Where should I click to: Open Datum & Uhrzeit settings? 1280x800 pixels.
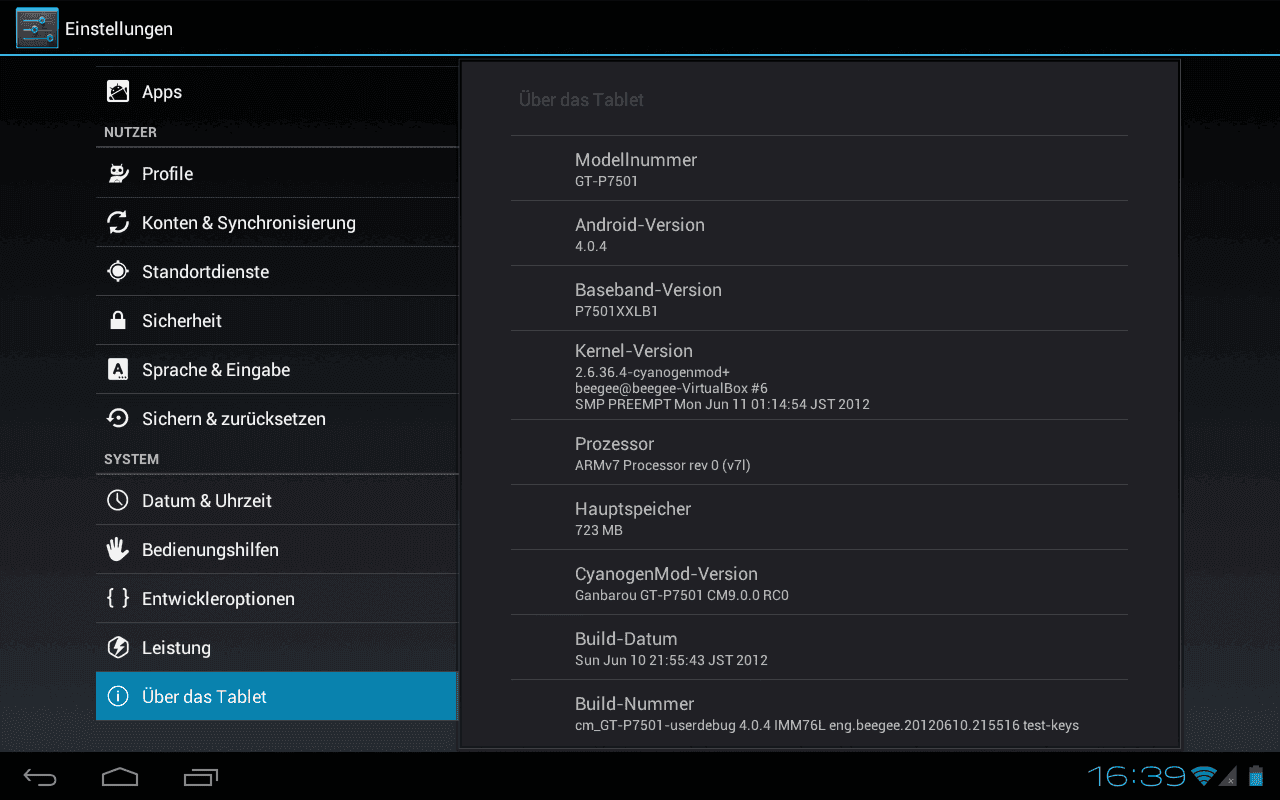pyautogui.click(x=277, y=501)
